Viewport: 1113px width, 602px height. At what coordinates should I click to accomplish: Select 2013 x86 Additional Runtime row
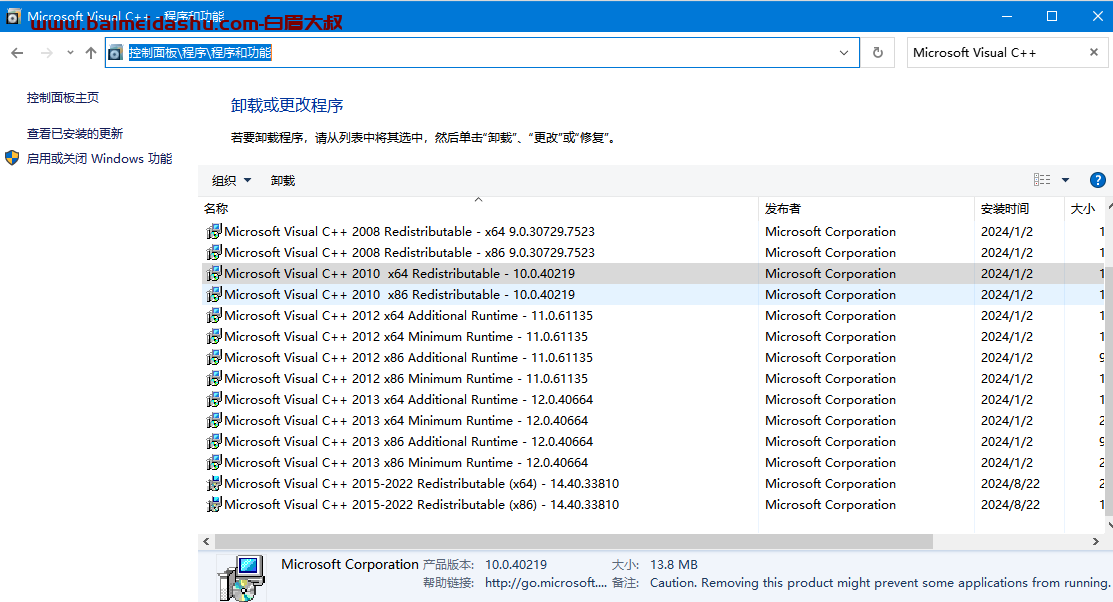(x=653, y=442)
